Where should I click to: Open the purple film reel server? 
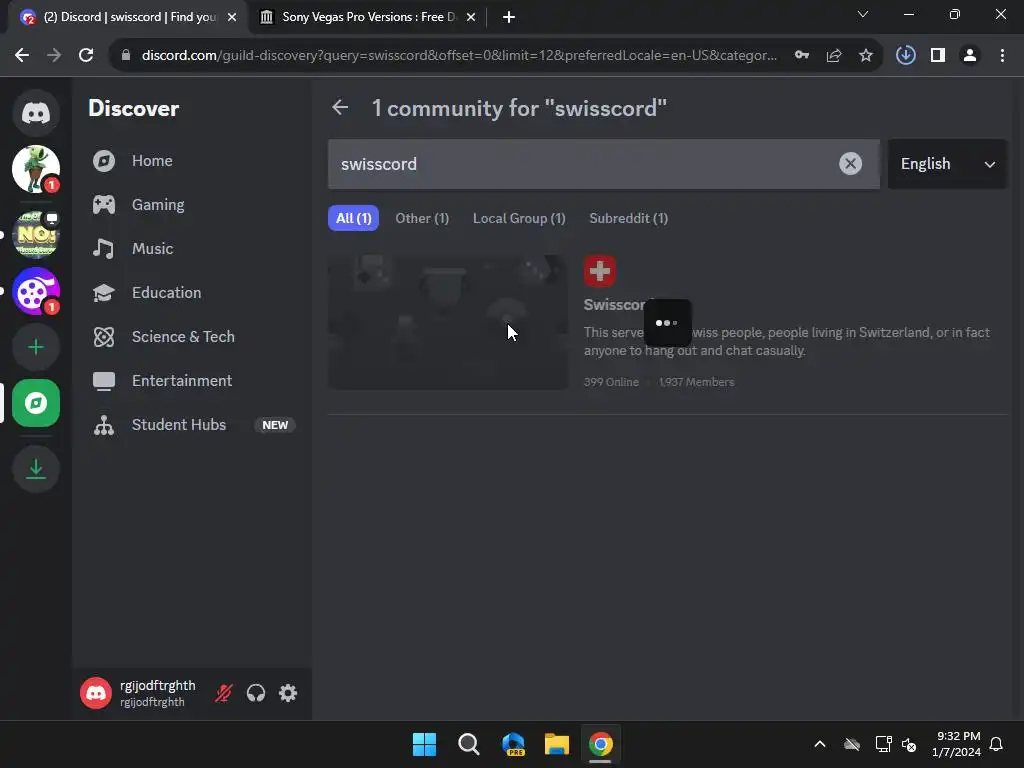(x=36, y=291)
